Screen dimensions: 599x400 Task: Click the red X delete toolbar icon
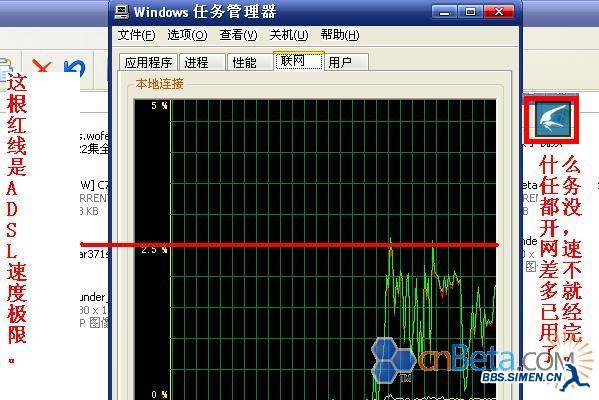pyautogui.click(x=42, y=66)
